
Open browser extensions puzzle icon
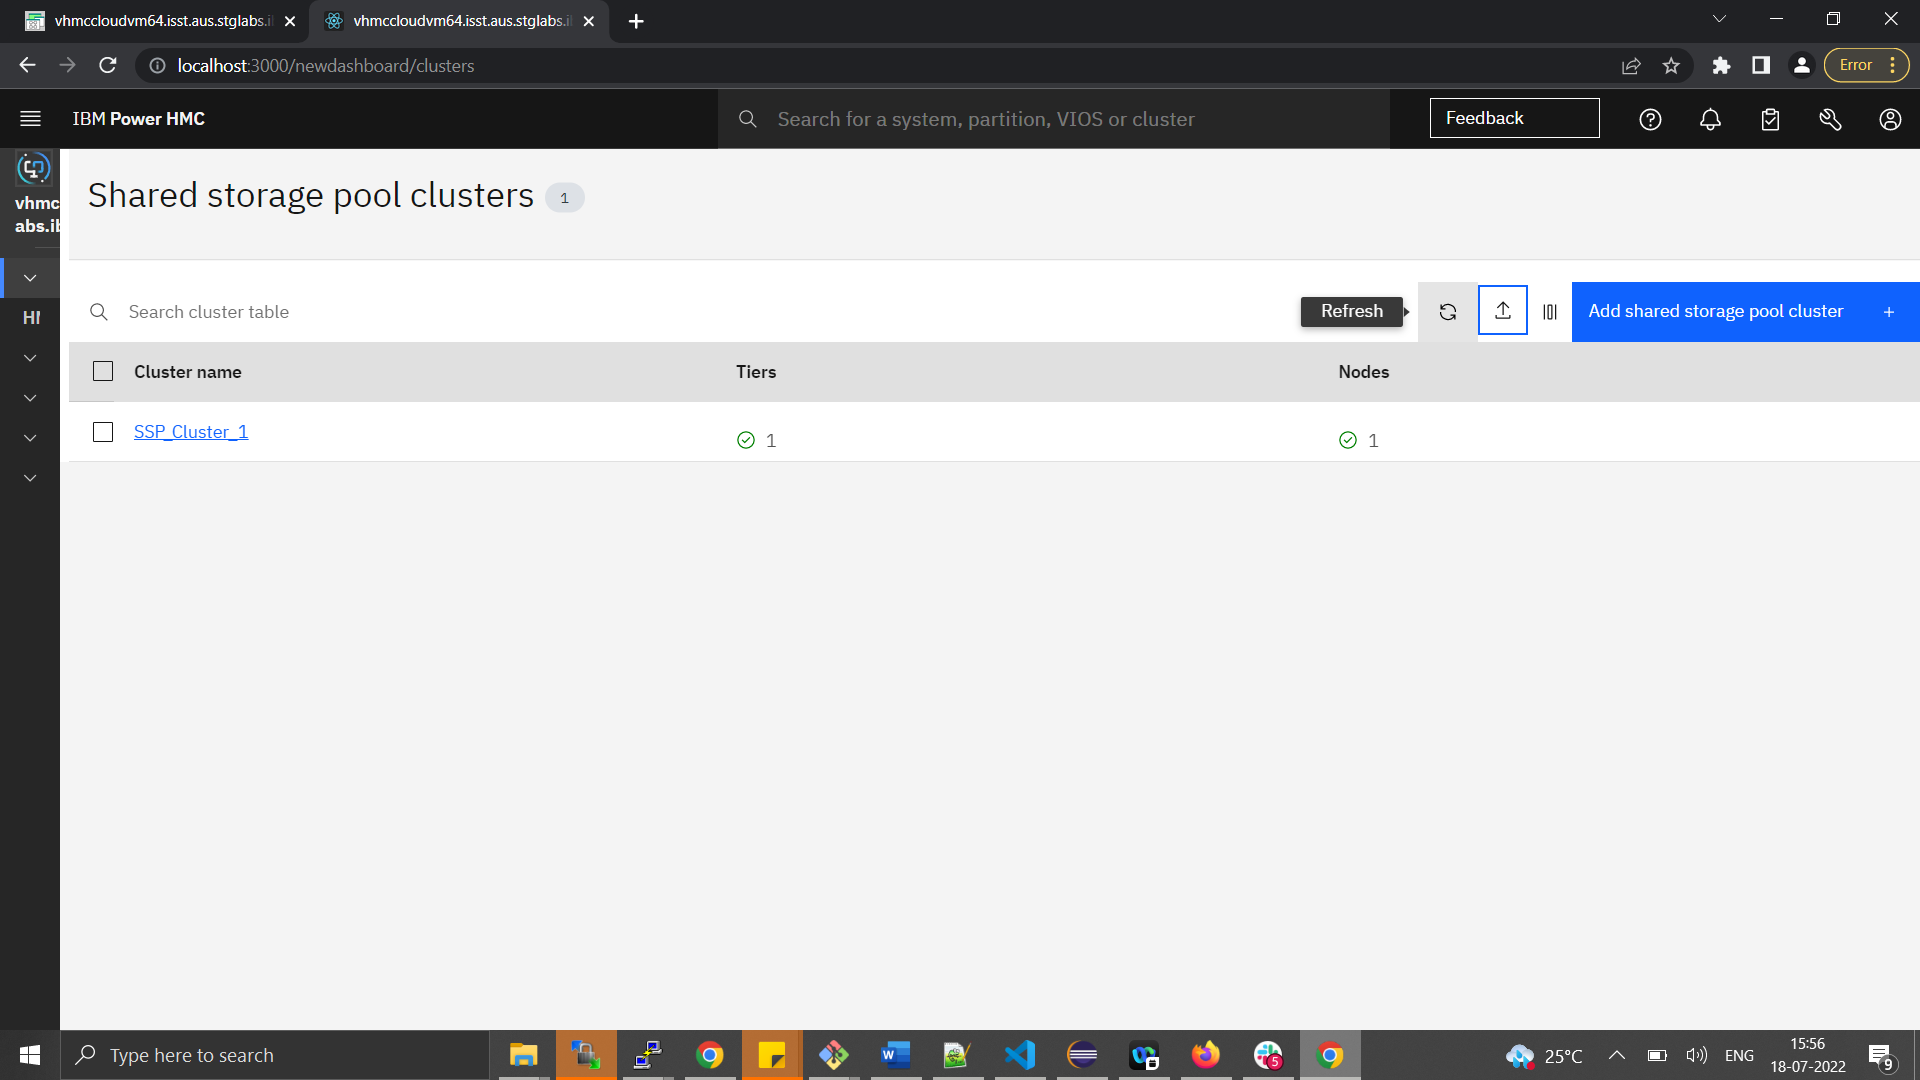click(x=1721, y=65)
